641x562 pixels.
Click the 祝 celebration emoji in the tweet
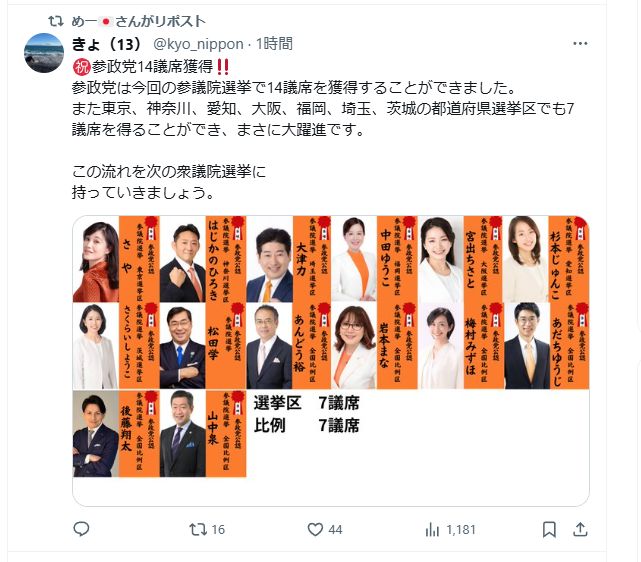[81, 67]
